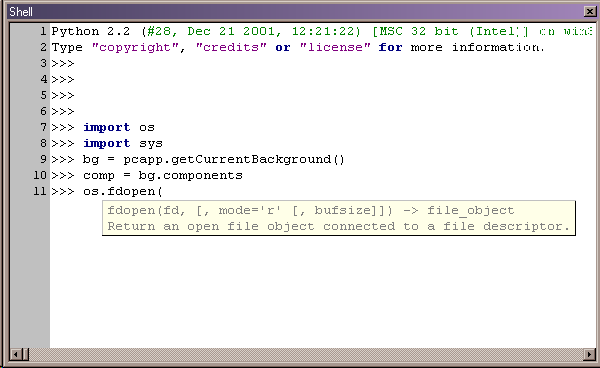Click the 'pcapp.getCurrentBackground()' text
The height and width of the screenshot is (368, 600).
234,160
